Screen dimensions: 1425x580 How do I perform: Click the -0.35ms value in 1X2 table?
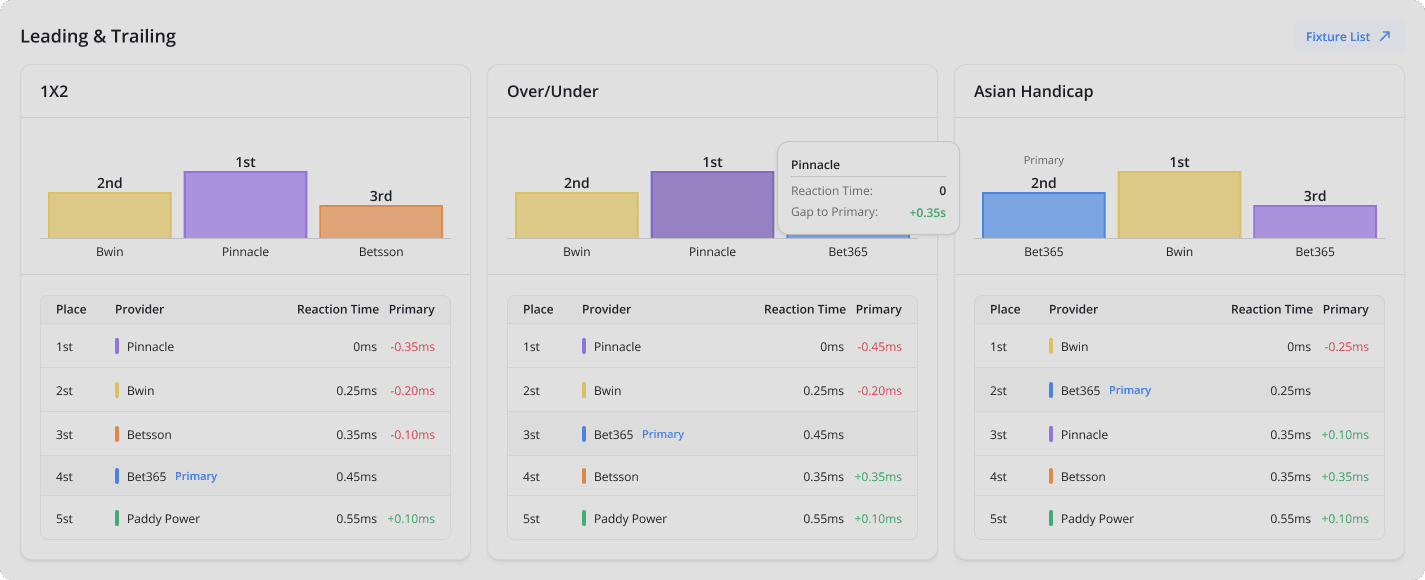coord(412,347)
